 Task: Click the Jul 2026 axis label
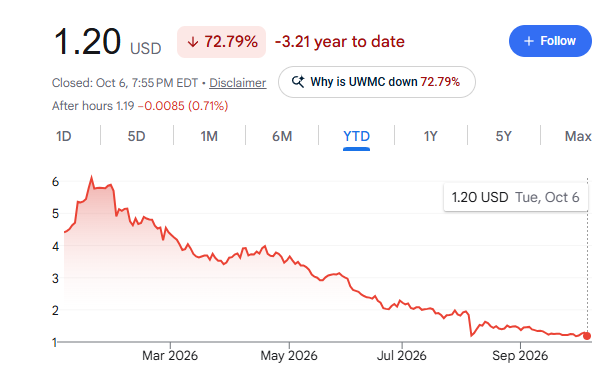402,355
